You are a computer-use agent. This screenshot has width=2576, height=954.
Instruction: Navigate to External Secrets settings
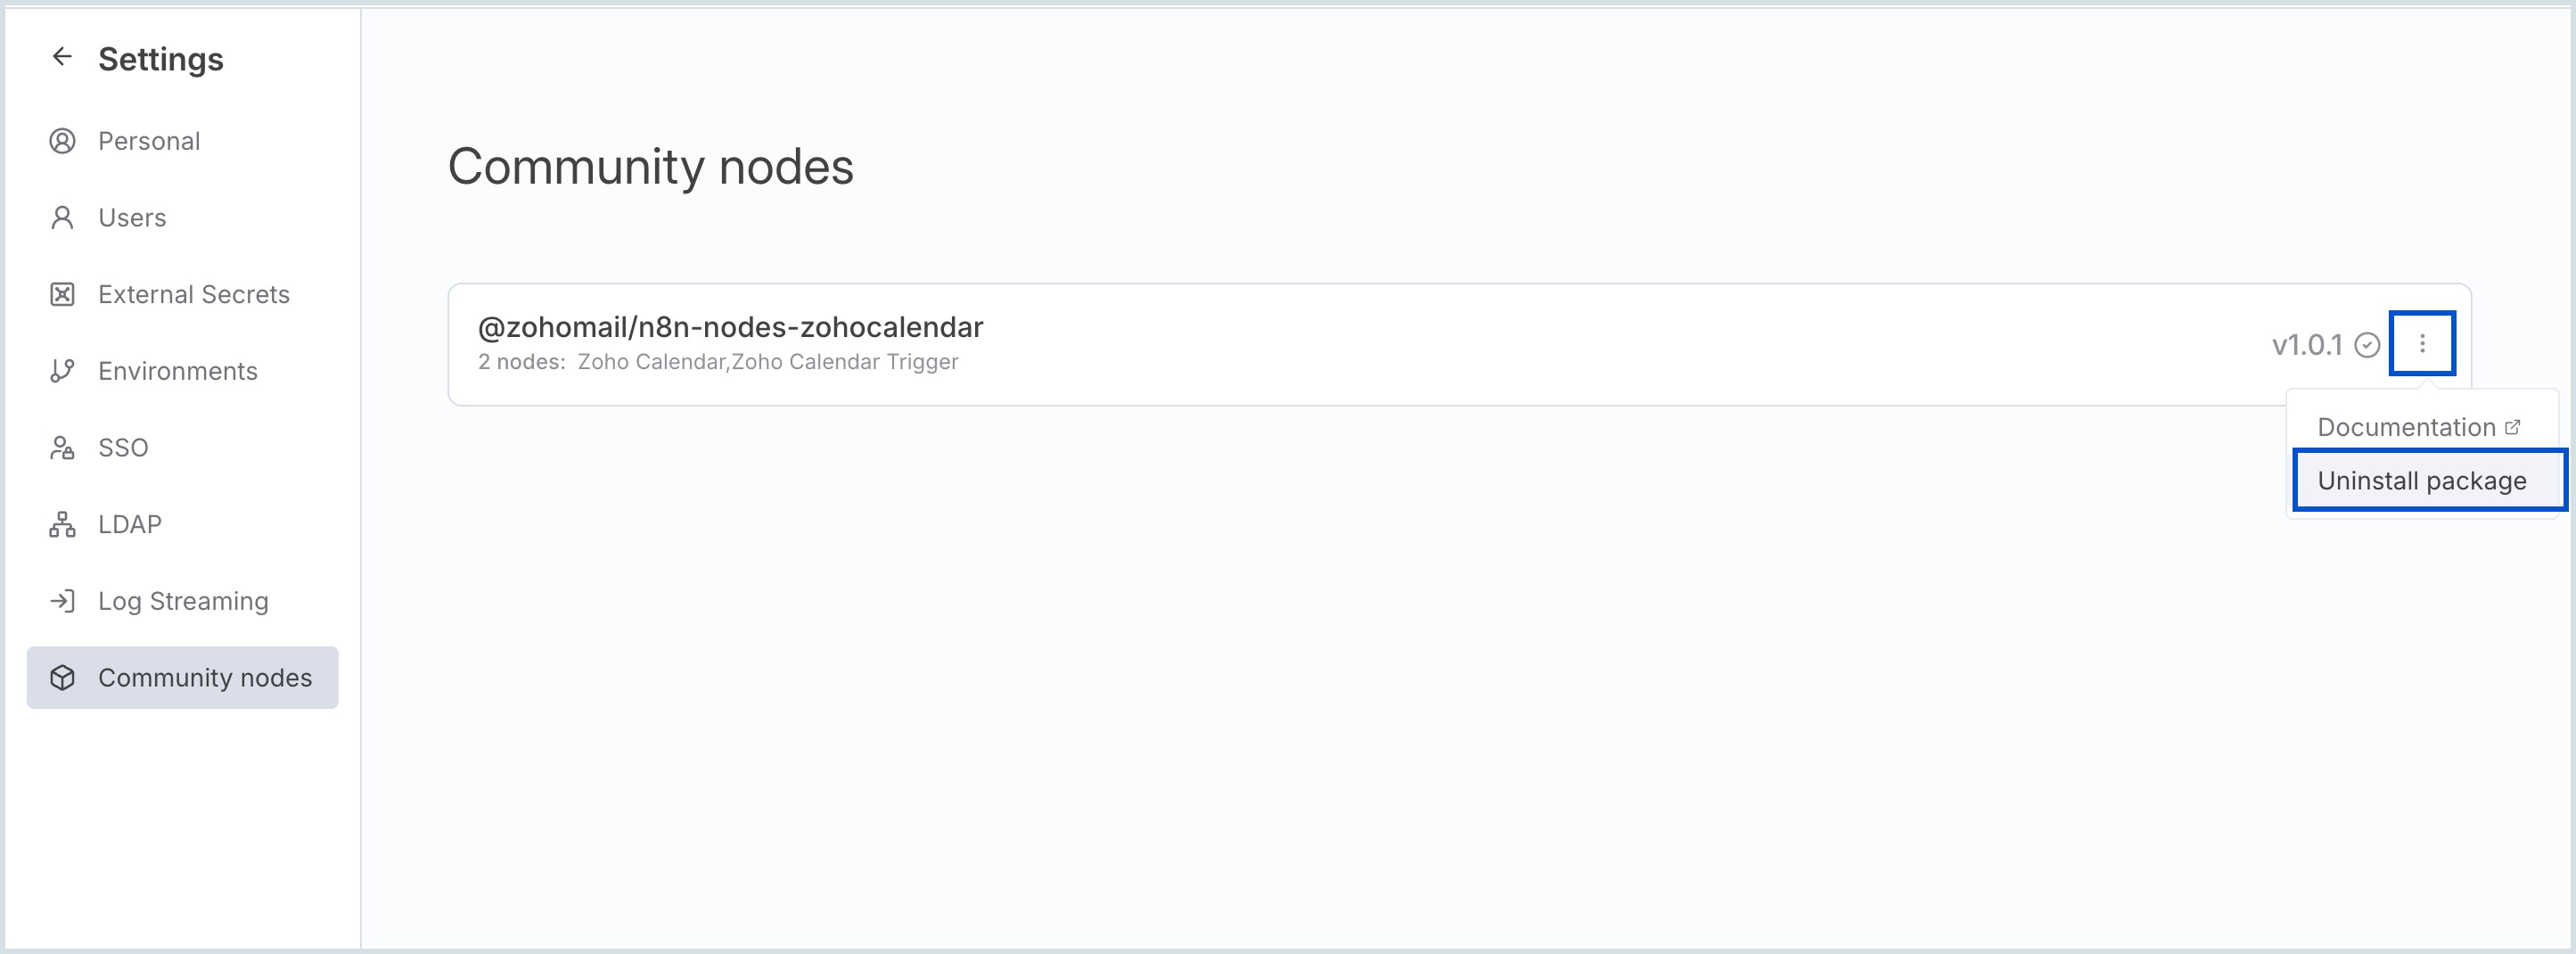(x=194, y=294)
